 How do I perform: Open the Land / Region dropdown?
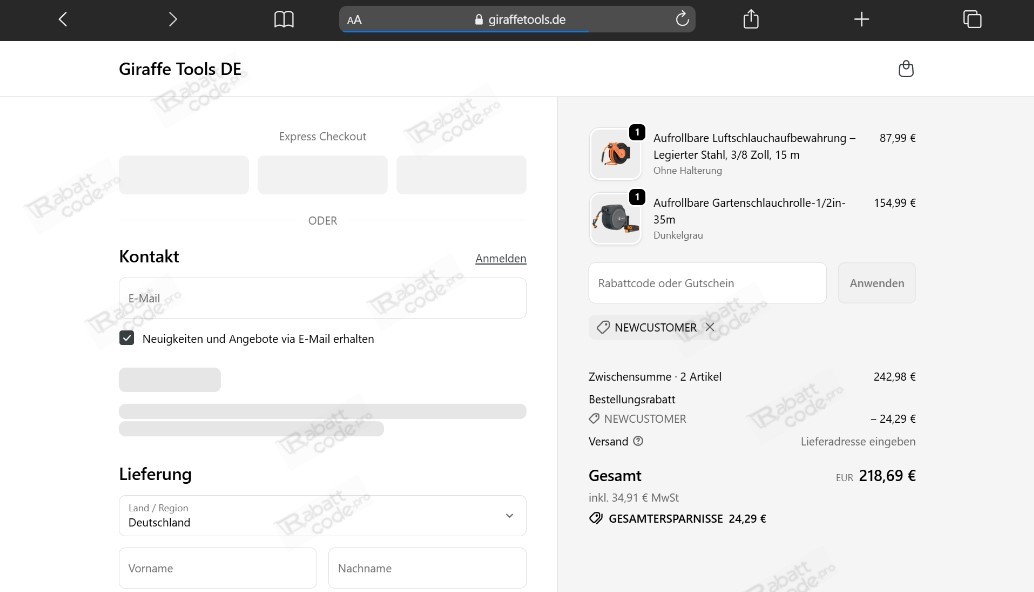[322, 516]
